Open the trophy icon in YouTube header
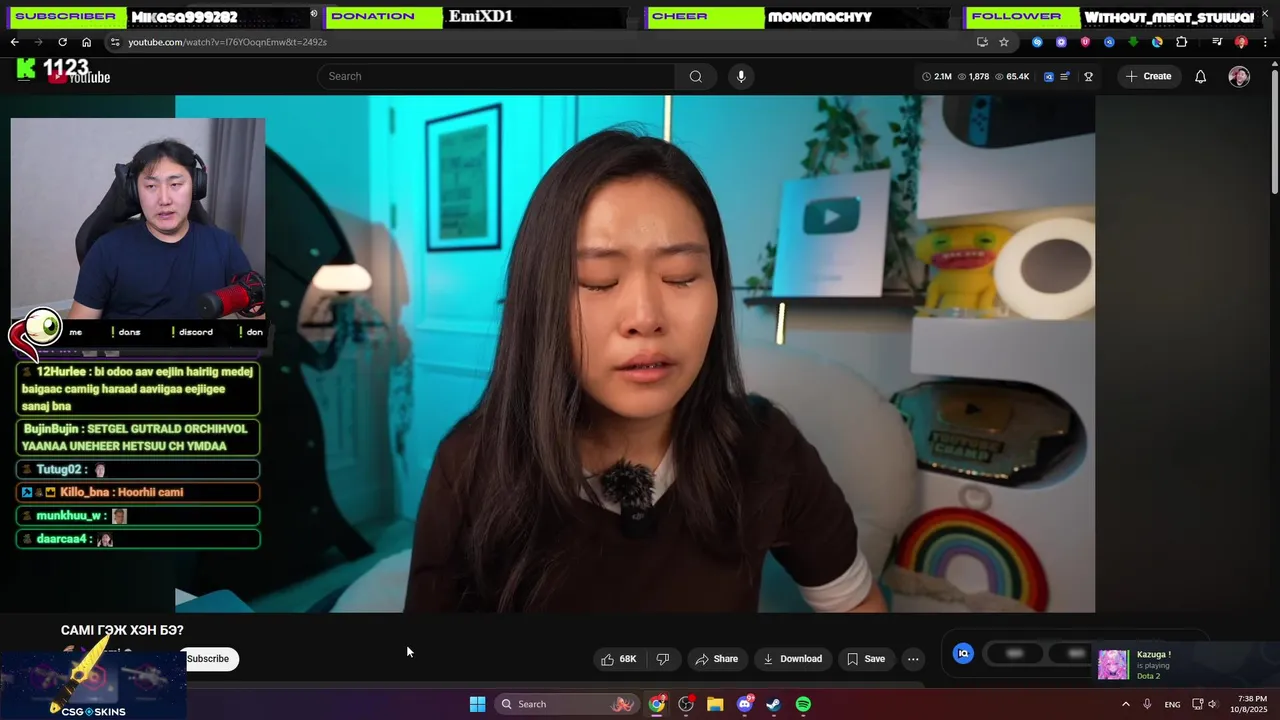The width and height of the screenshot is (1280, 720). [1089, 76]
